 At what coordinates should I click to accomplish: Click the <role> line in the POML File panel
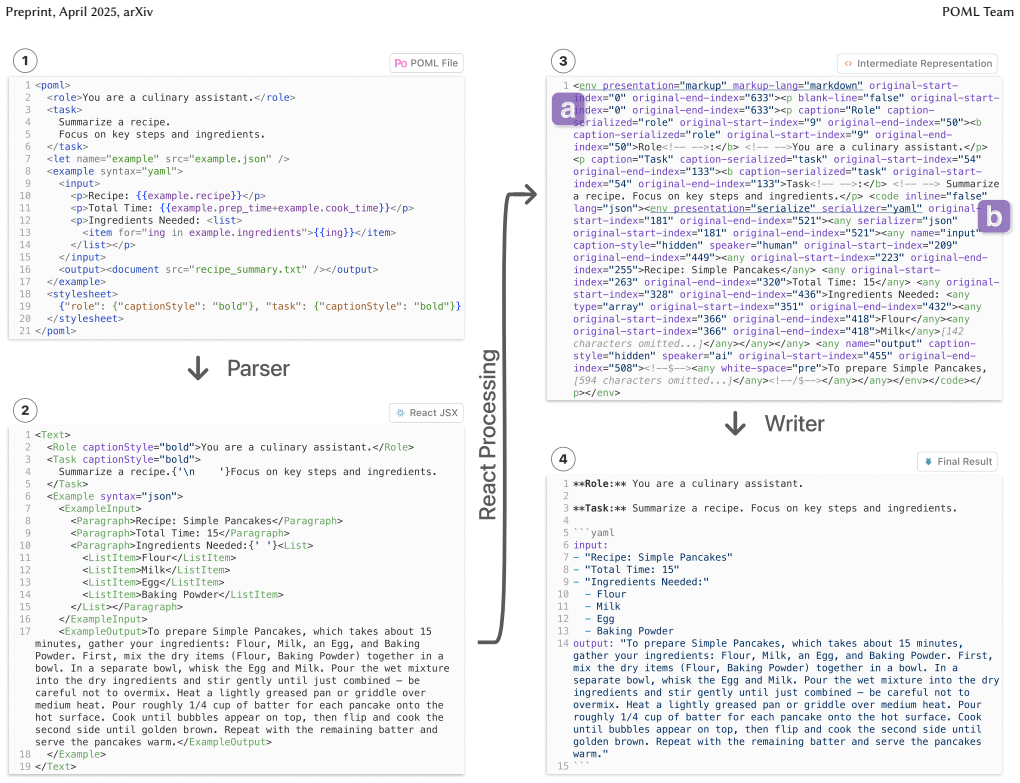pyautogui.click(x=170, y=98)
